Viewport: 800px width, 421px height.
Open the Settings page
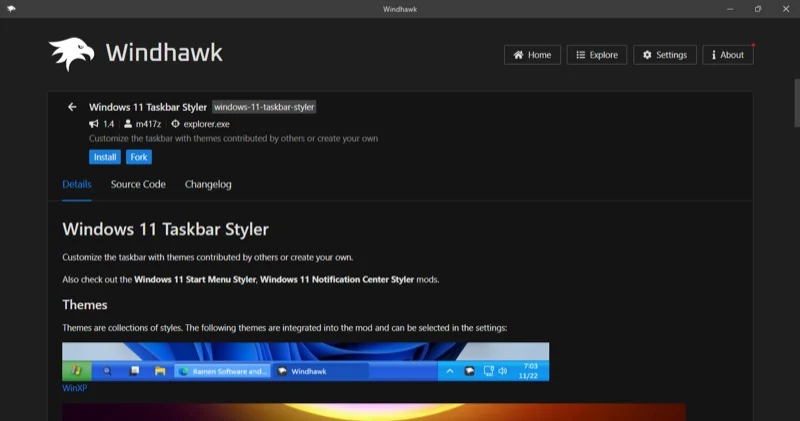point(665,55)
